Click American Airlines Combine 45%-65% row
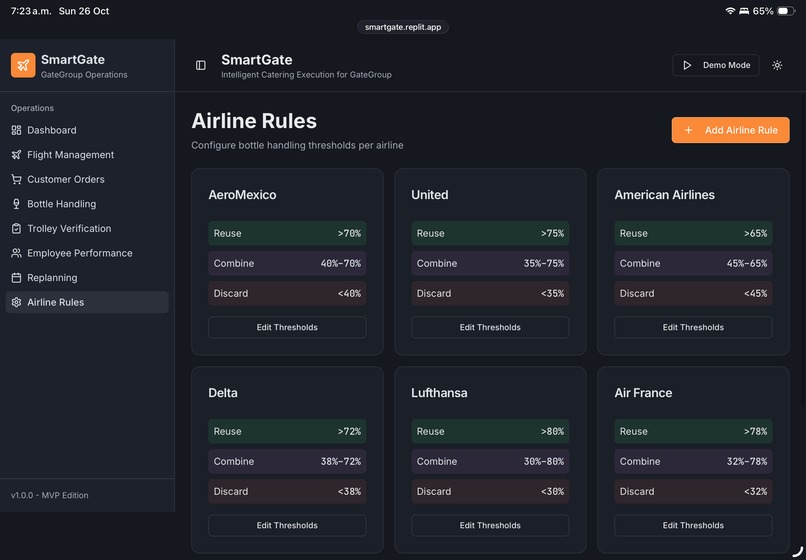806x560 pixels. tap(693, 263)
